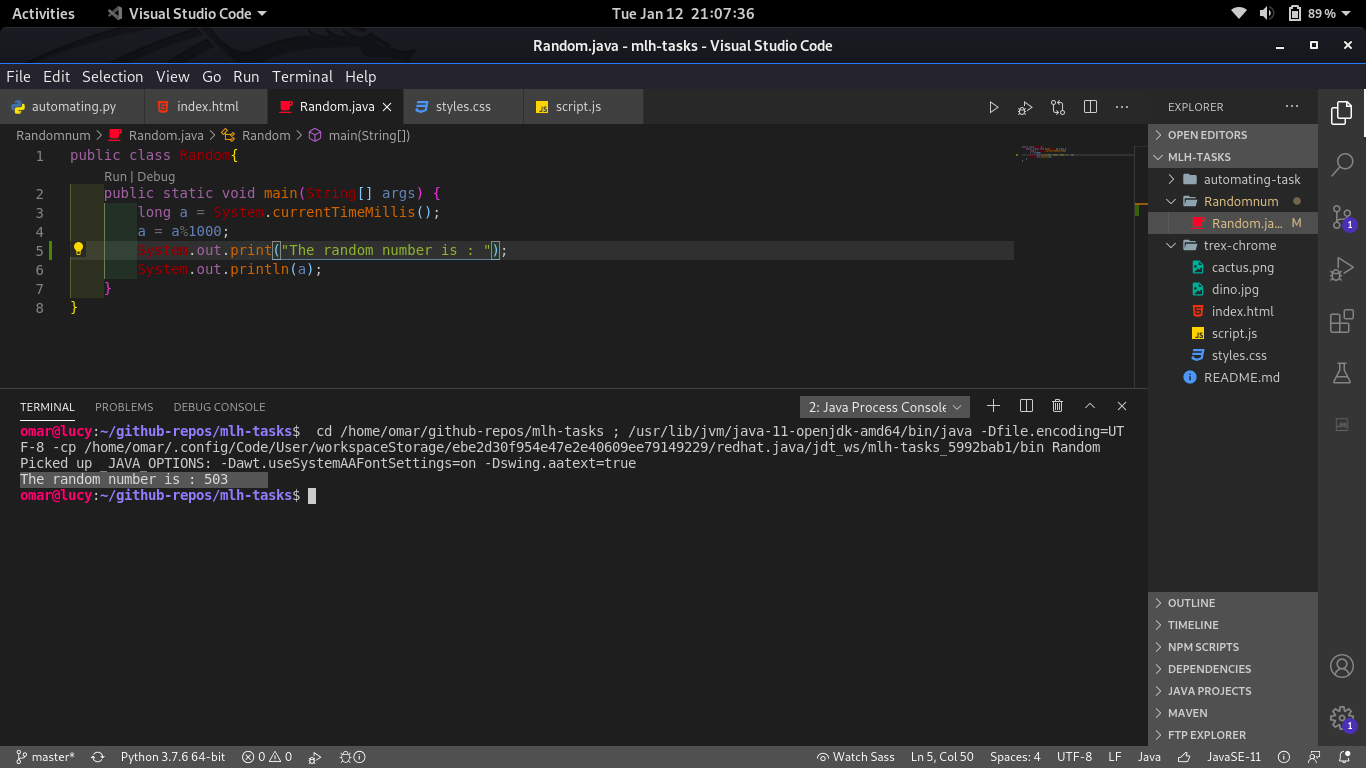Toggle the Explorer view icon
This screenshot has height=768, width=1366.
tap(1341, 113)
